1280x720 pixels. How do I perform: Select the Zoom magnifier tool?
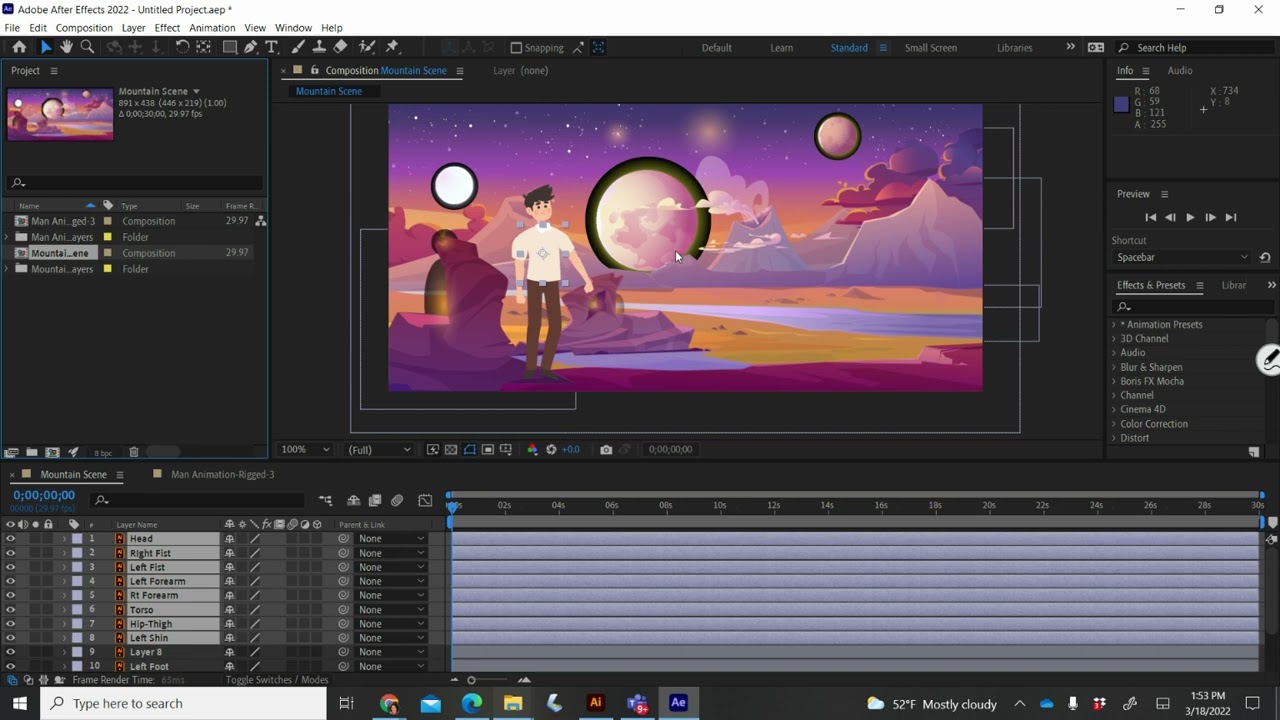point(87,47)
